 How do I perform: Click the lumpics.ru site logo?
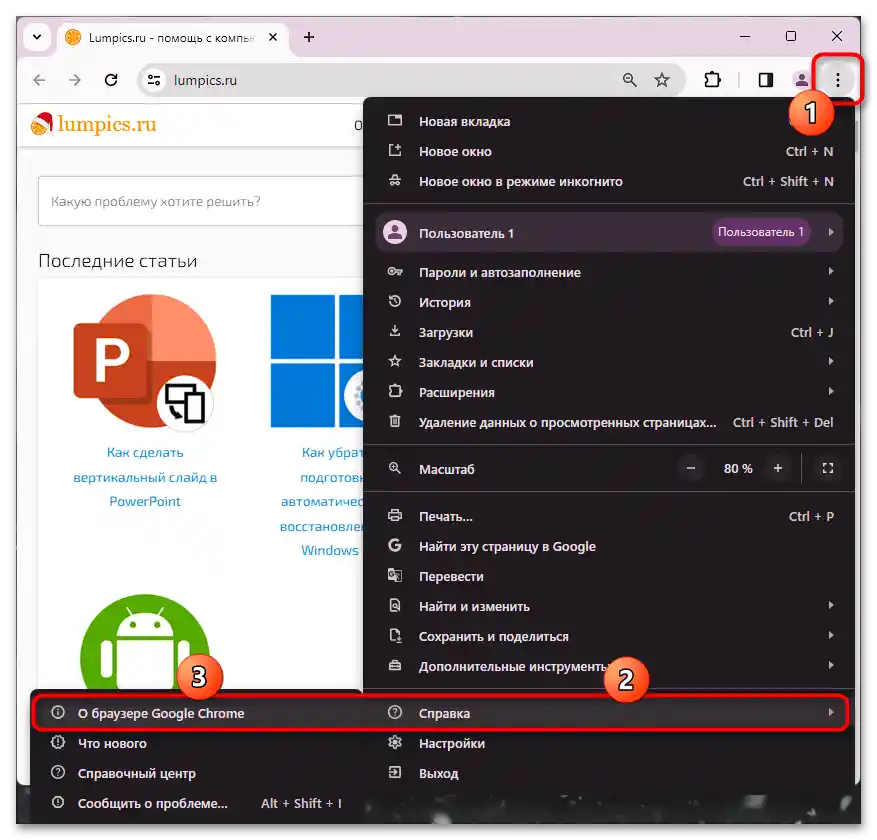pos(90,124)
